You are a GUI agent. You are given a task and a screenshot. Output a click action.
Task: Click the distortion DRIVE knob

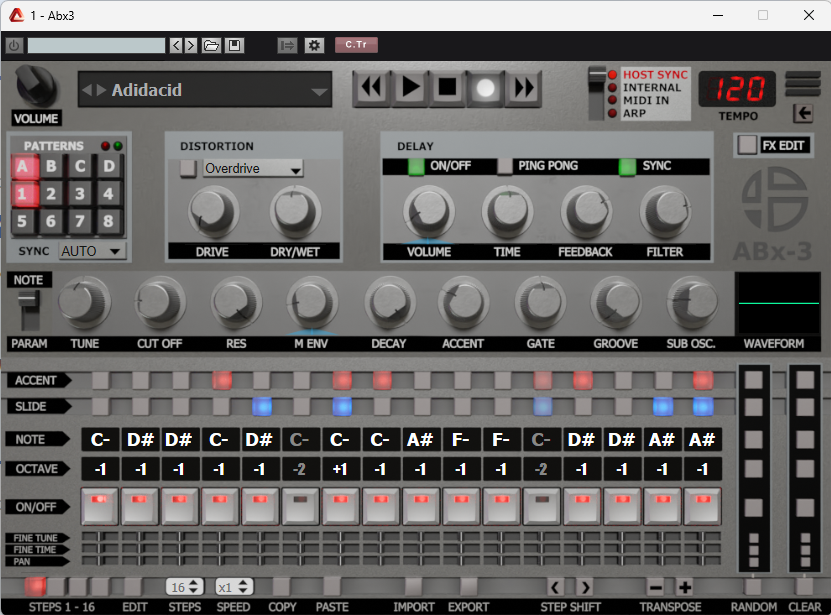coord(213,212)
